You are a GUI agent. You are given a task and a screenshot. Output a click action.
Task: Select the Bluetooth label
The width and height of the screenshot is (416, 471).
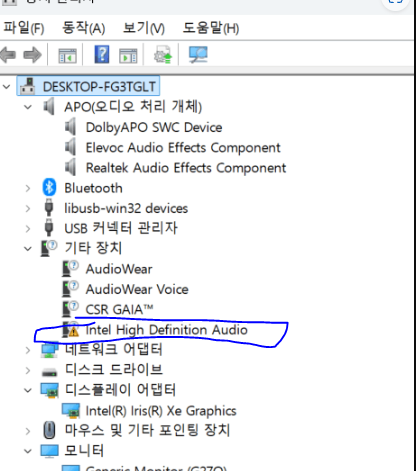(x=93, y=188)
